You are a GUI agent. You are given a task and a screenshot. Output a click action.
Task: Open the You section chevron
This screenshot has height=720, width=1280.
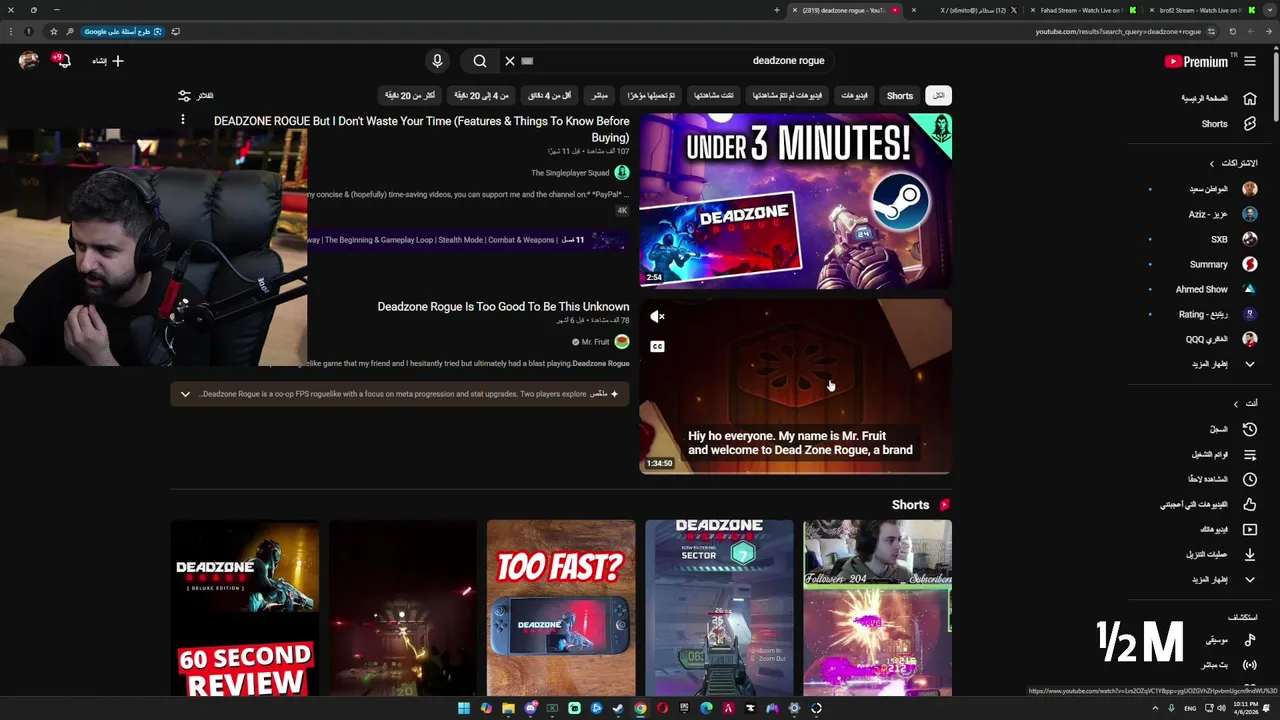pyautogui.click(x=1235, y=404)
